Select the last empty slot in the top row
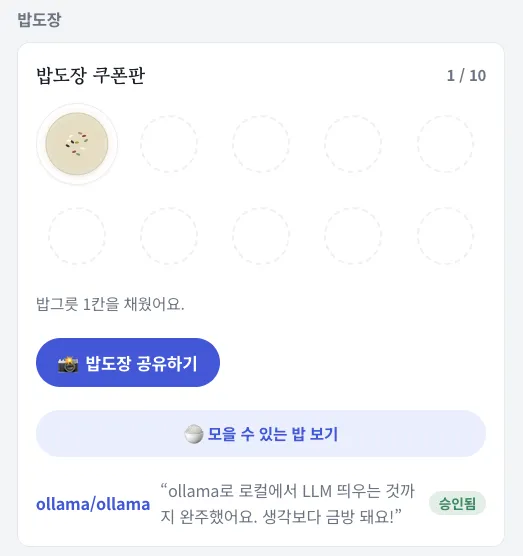The height and width of the screenshot is (556, 523). [x=445, y=144]
